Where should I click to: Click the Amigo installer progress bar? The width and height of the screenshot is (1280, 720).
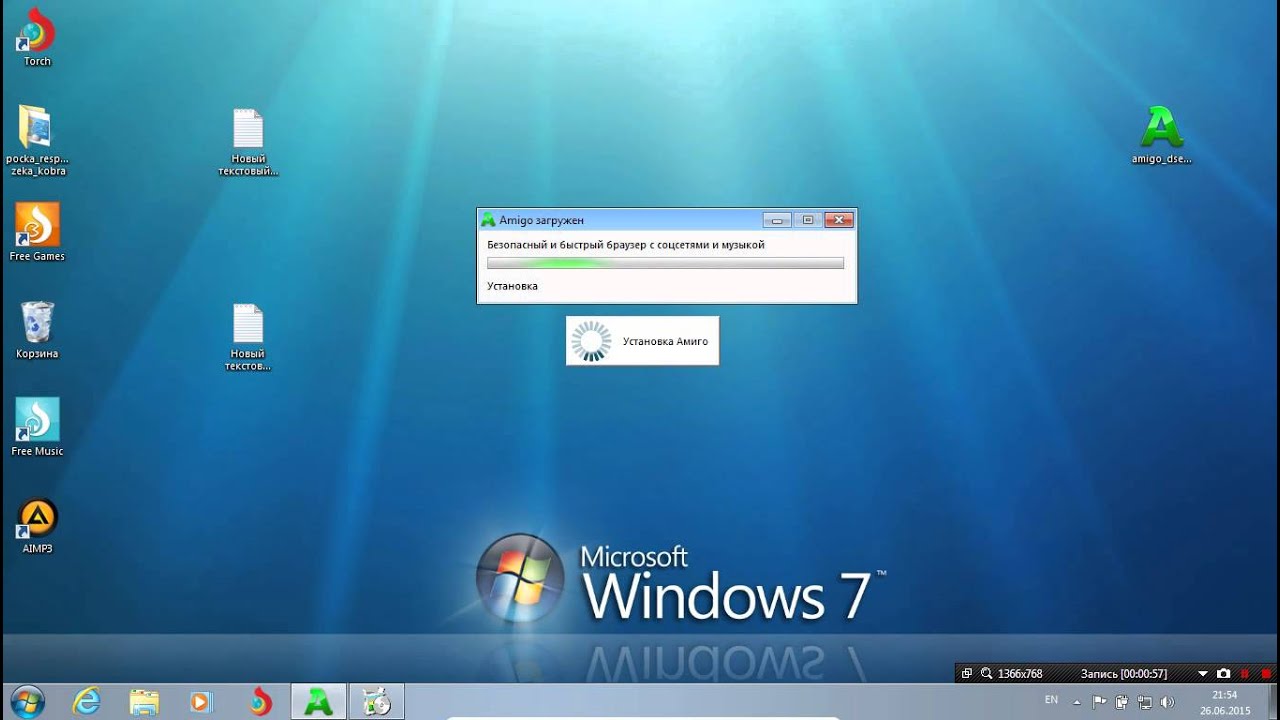(665, 263)
